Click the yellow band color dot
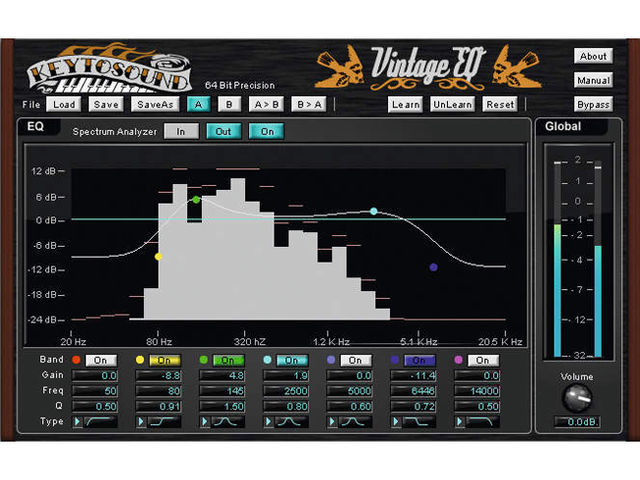Viewport: 640px width, 480px height. [x=140, y=360]
